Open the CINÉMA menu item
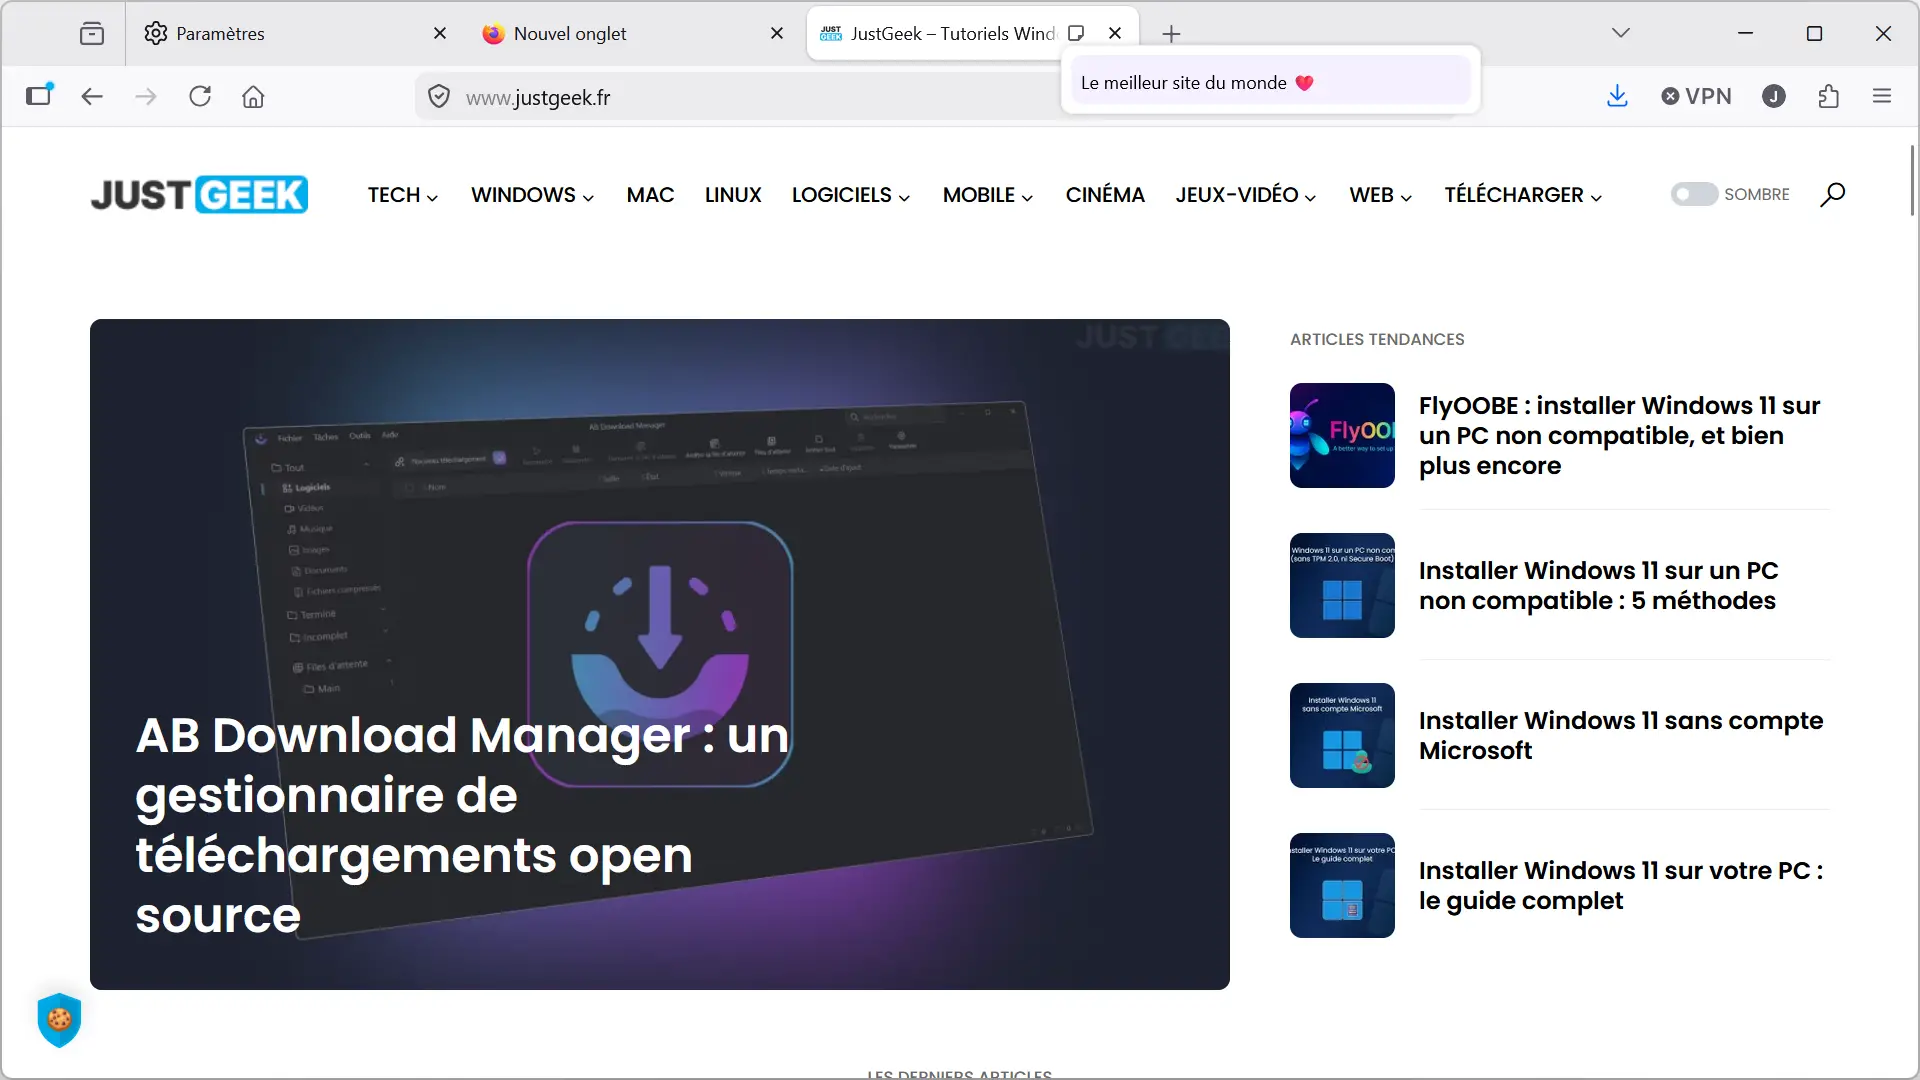The image size is (1920, 1080). 1105,195
